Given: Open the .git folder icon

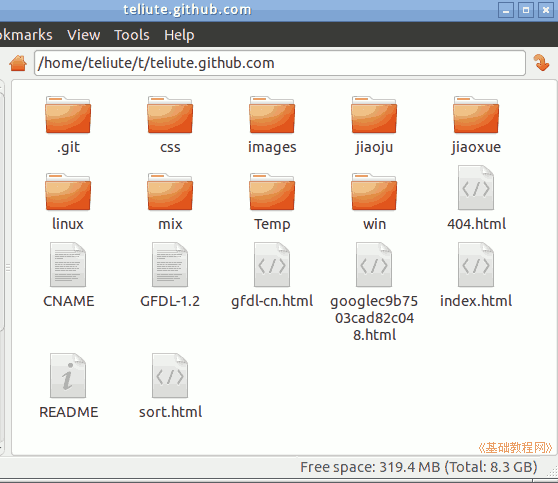Looking at the screenshot, I should point(68,114).
